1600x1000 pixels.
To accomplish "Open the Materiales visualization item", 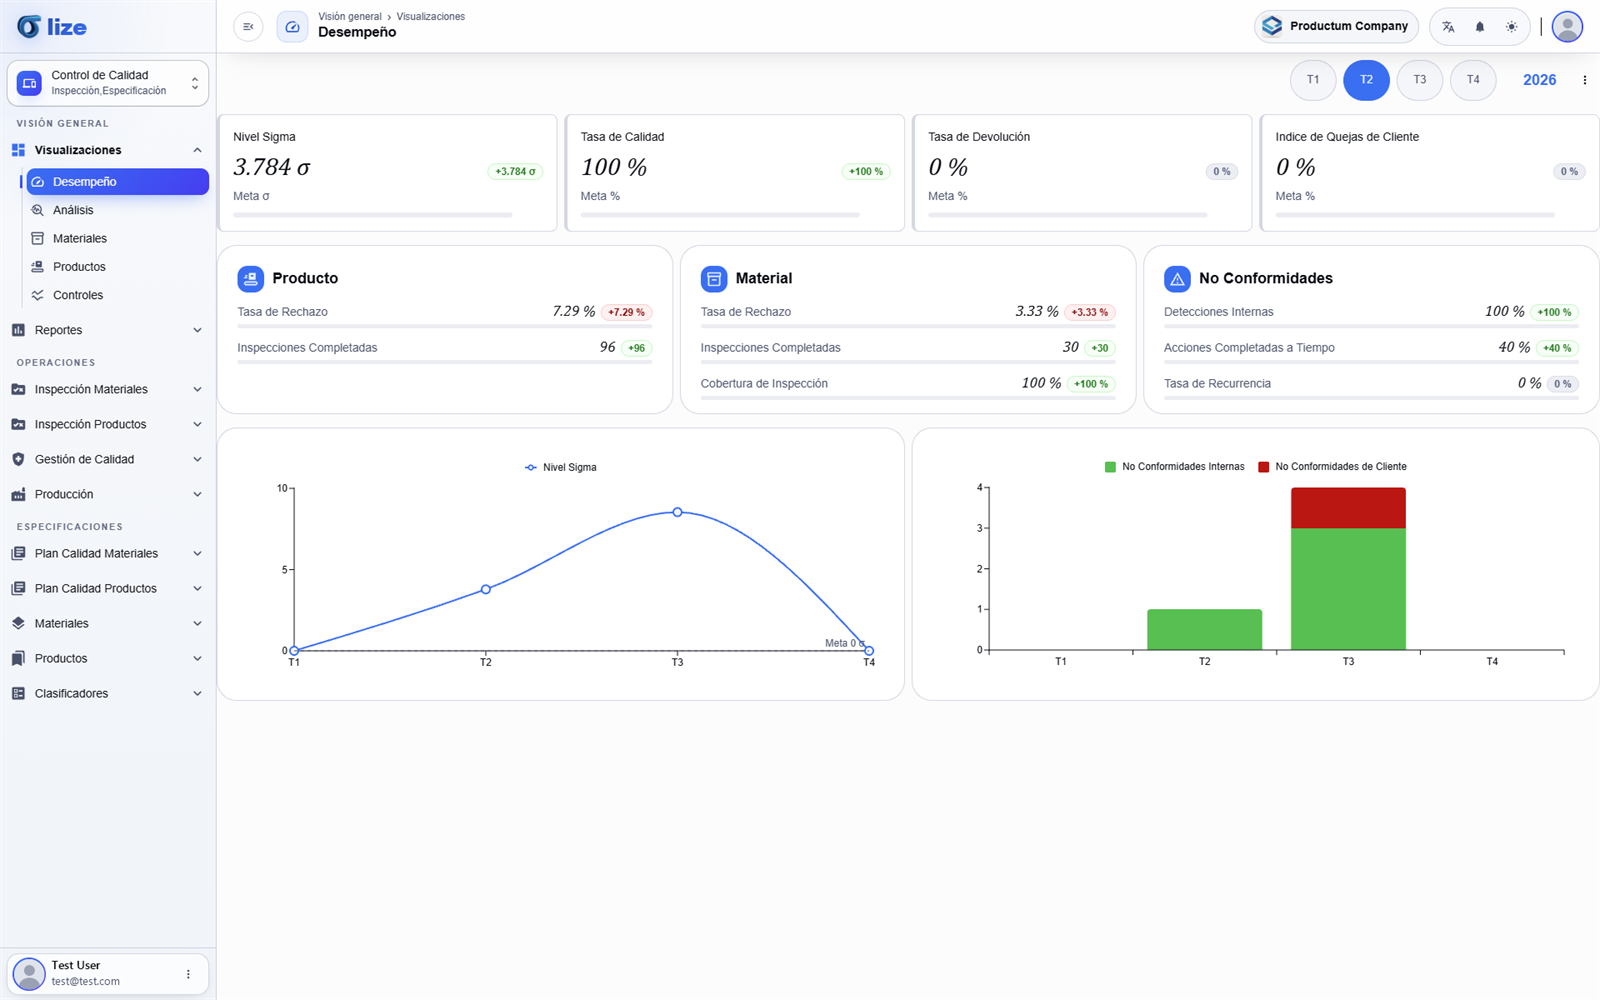I will (x=117, y=238).
